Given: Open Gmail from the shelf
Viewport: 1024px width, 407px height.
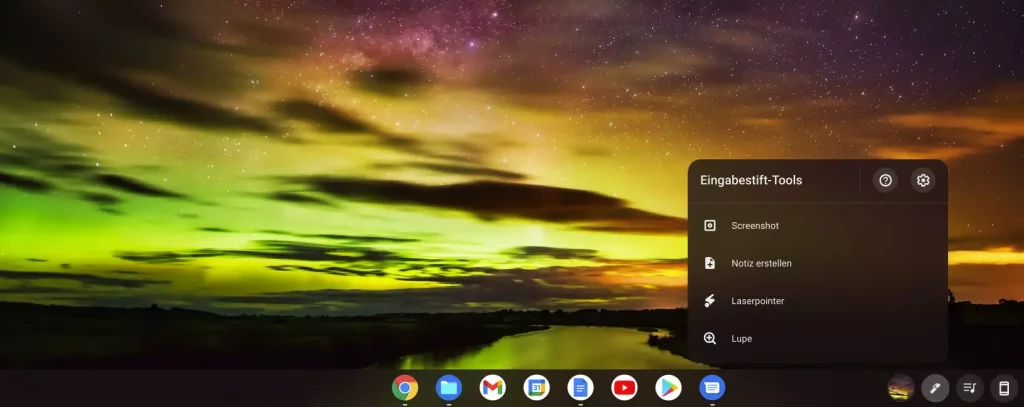Looking at the screenshot, I should (492, 388).
